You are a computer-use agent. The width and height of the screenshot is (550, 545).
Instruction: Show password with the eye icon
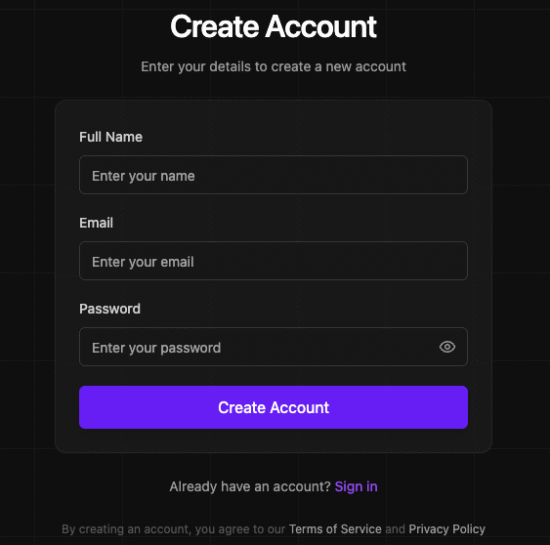tap(447, 347)
